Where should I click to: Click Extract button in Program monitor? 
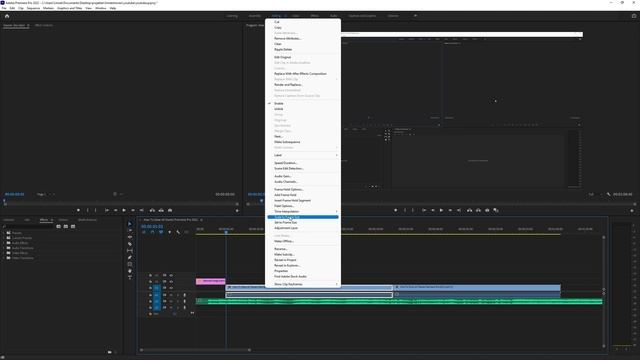(478, 210)
